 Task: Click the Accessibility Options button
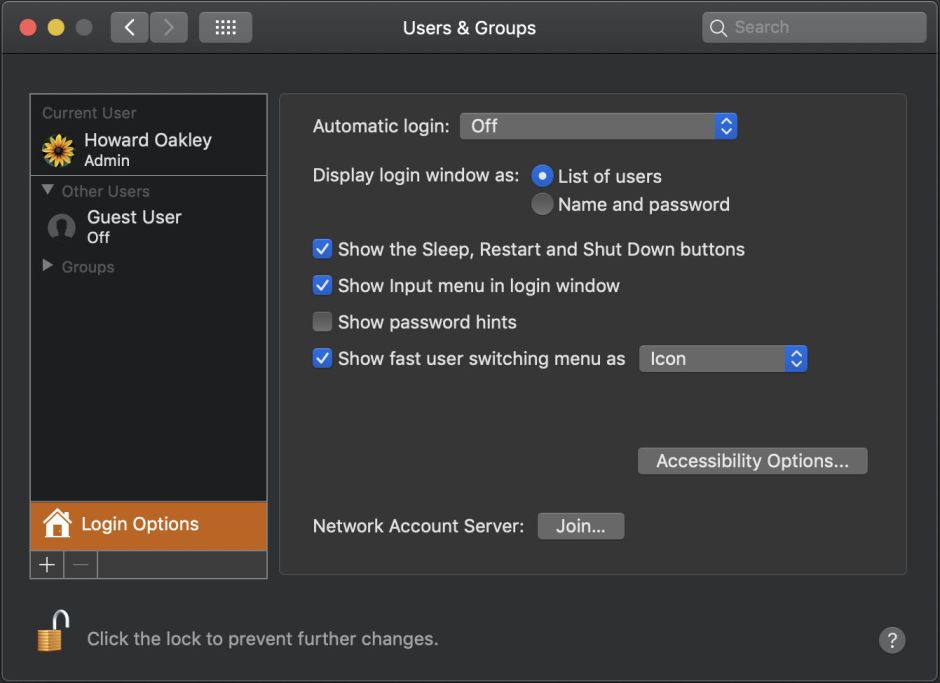(752, 461)
